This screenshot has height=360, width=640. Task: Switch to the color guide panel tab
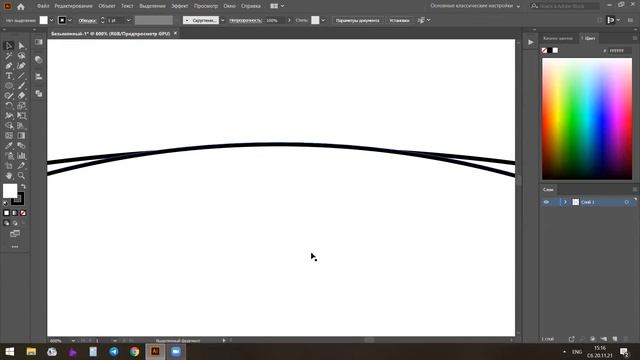(558, 38)
